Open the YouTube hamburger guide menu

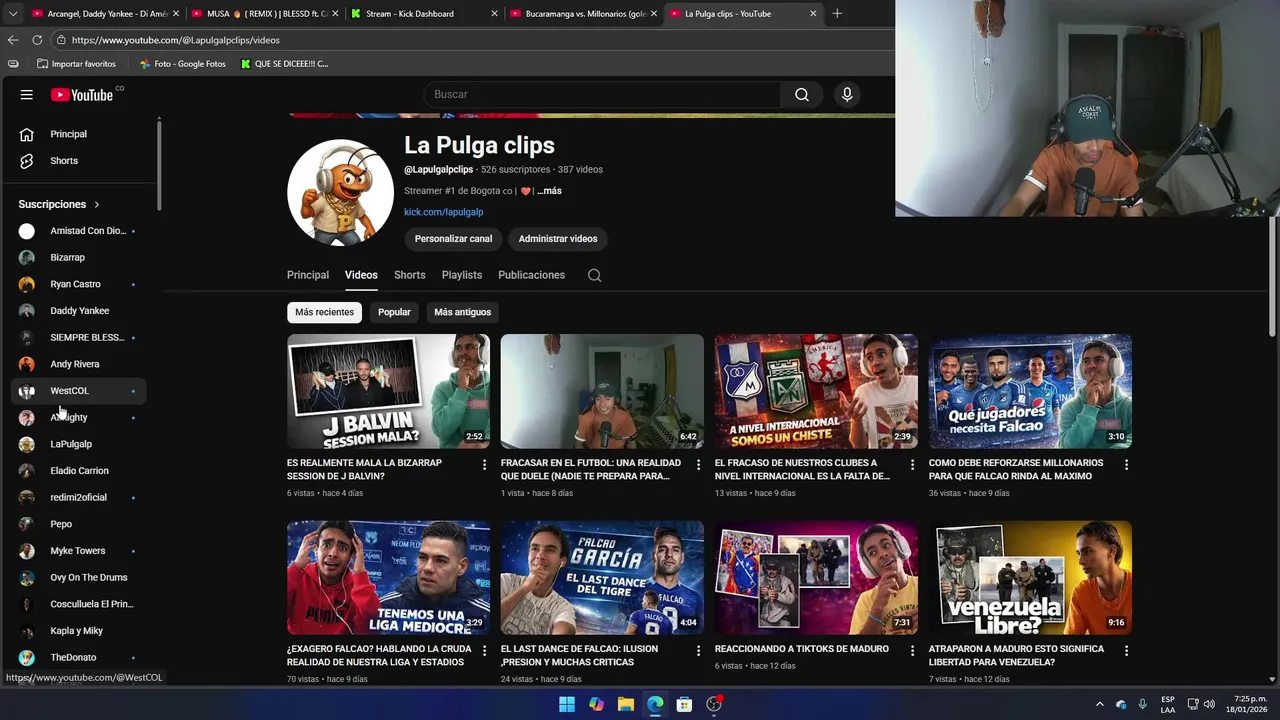27,95
